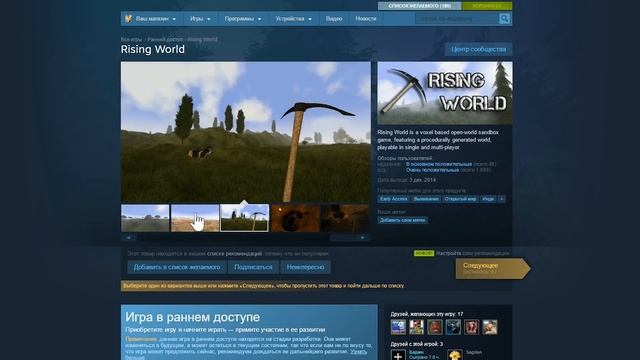This screenshot has height=360, width=640.
Task: Click the left arrow of thumbnail strip
Action: pyautogui.click(x=129, y=237)
